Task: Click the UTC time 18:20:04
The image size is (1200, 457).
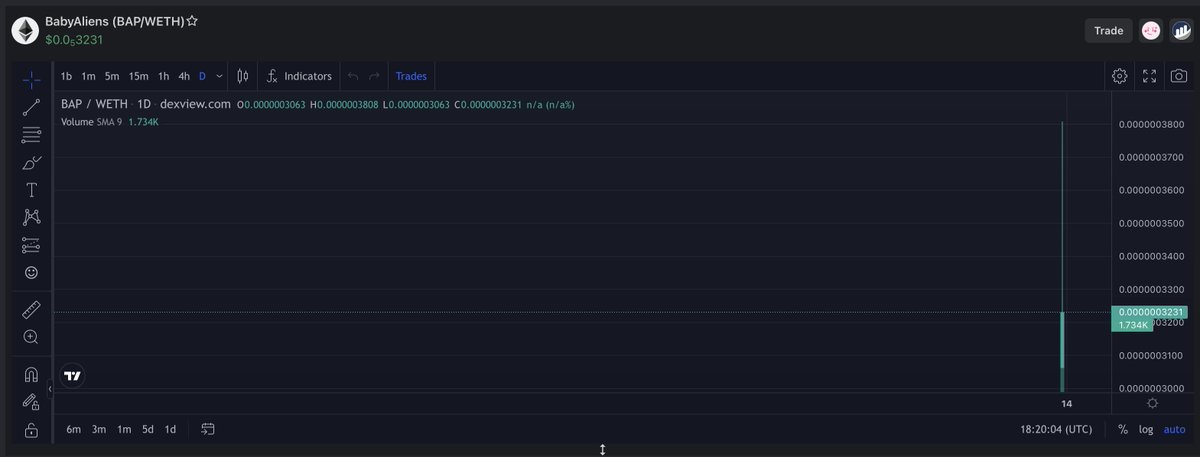Action: [x=1056, y=429]
